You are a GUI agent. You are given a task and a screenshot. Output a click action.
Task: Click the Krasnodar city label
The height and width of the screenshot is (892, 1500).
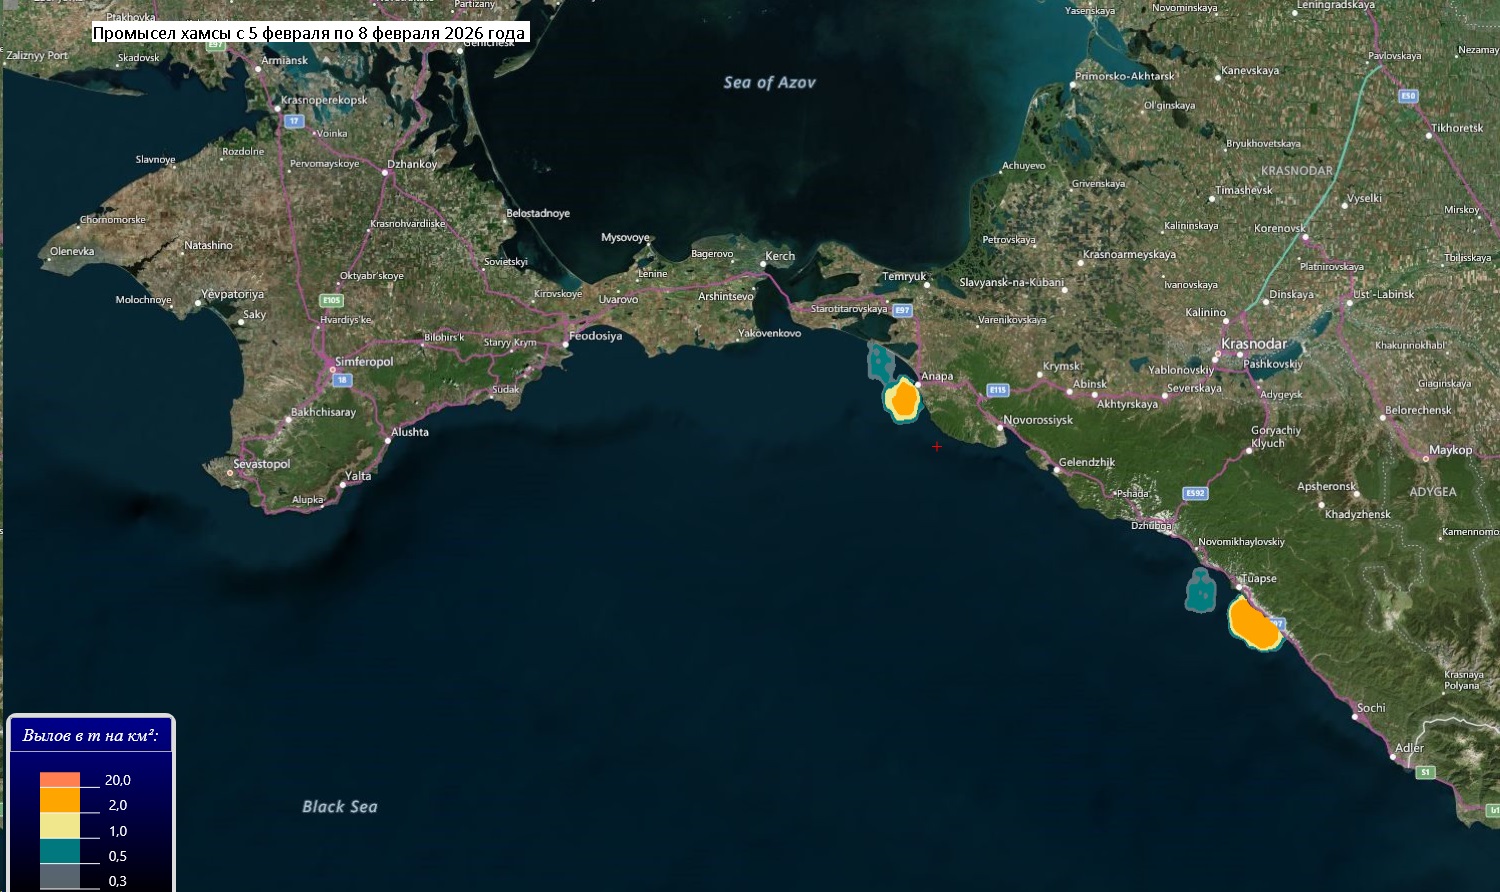tap(1254, 344)
